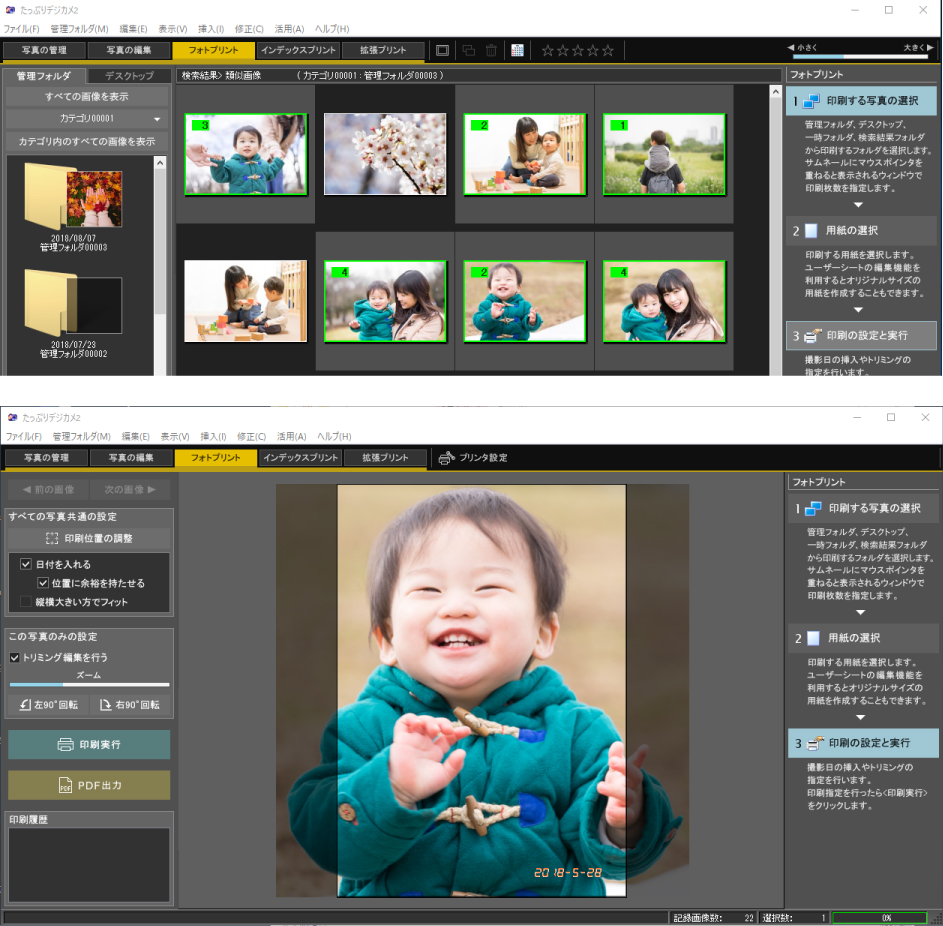Click the first rating star in the toolbar
This screenshot has height=926, width=943.
(x=547, y=51)
